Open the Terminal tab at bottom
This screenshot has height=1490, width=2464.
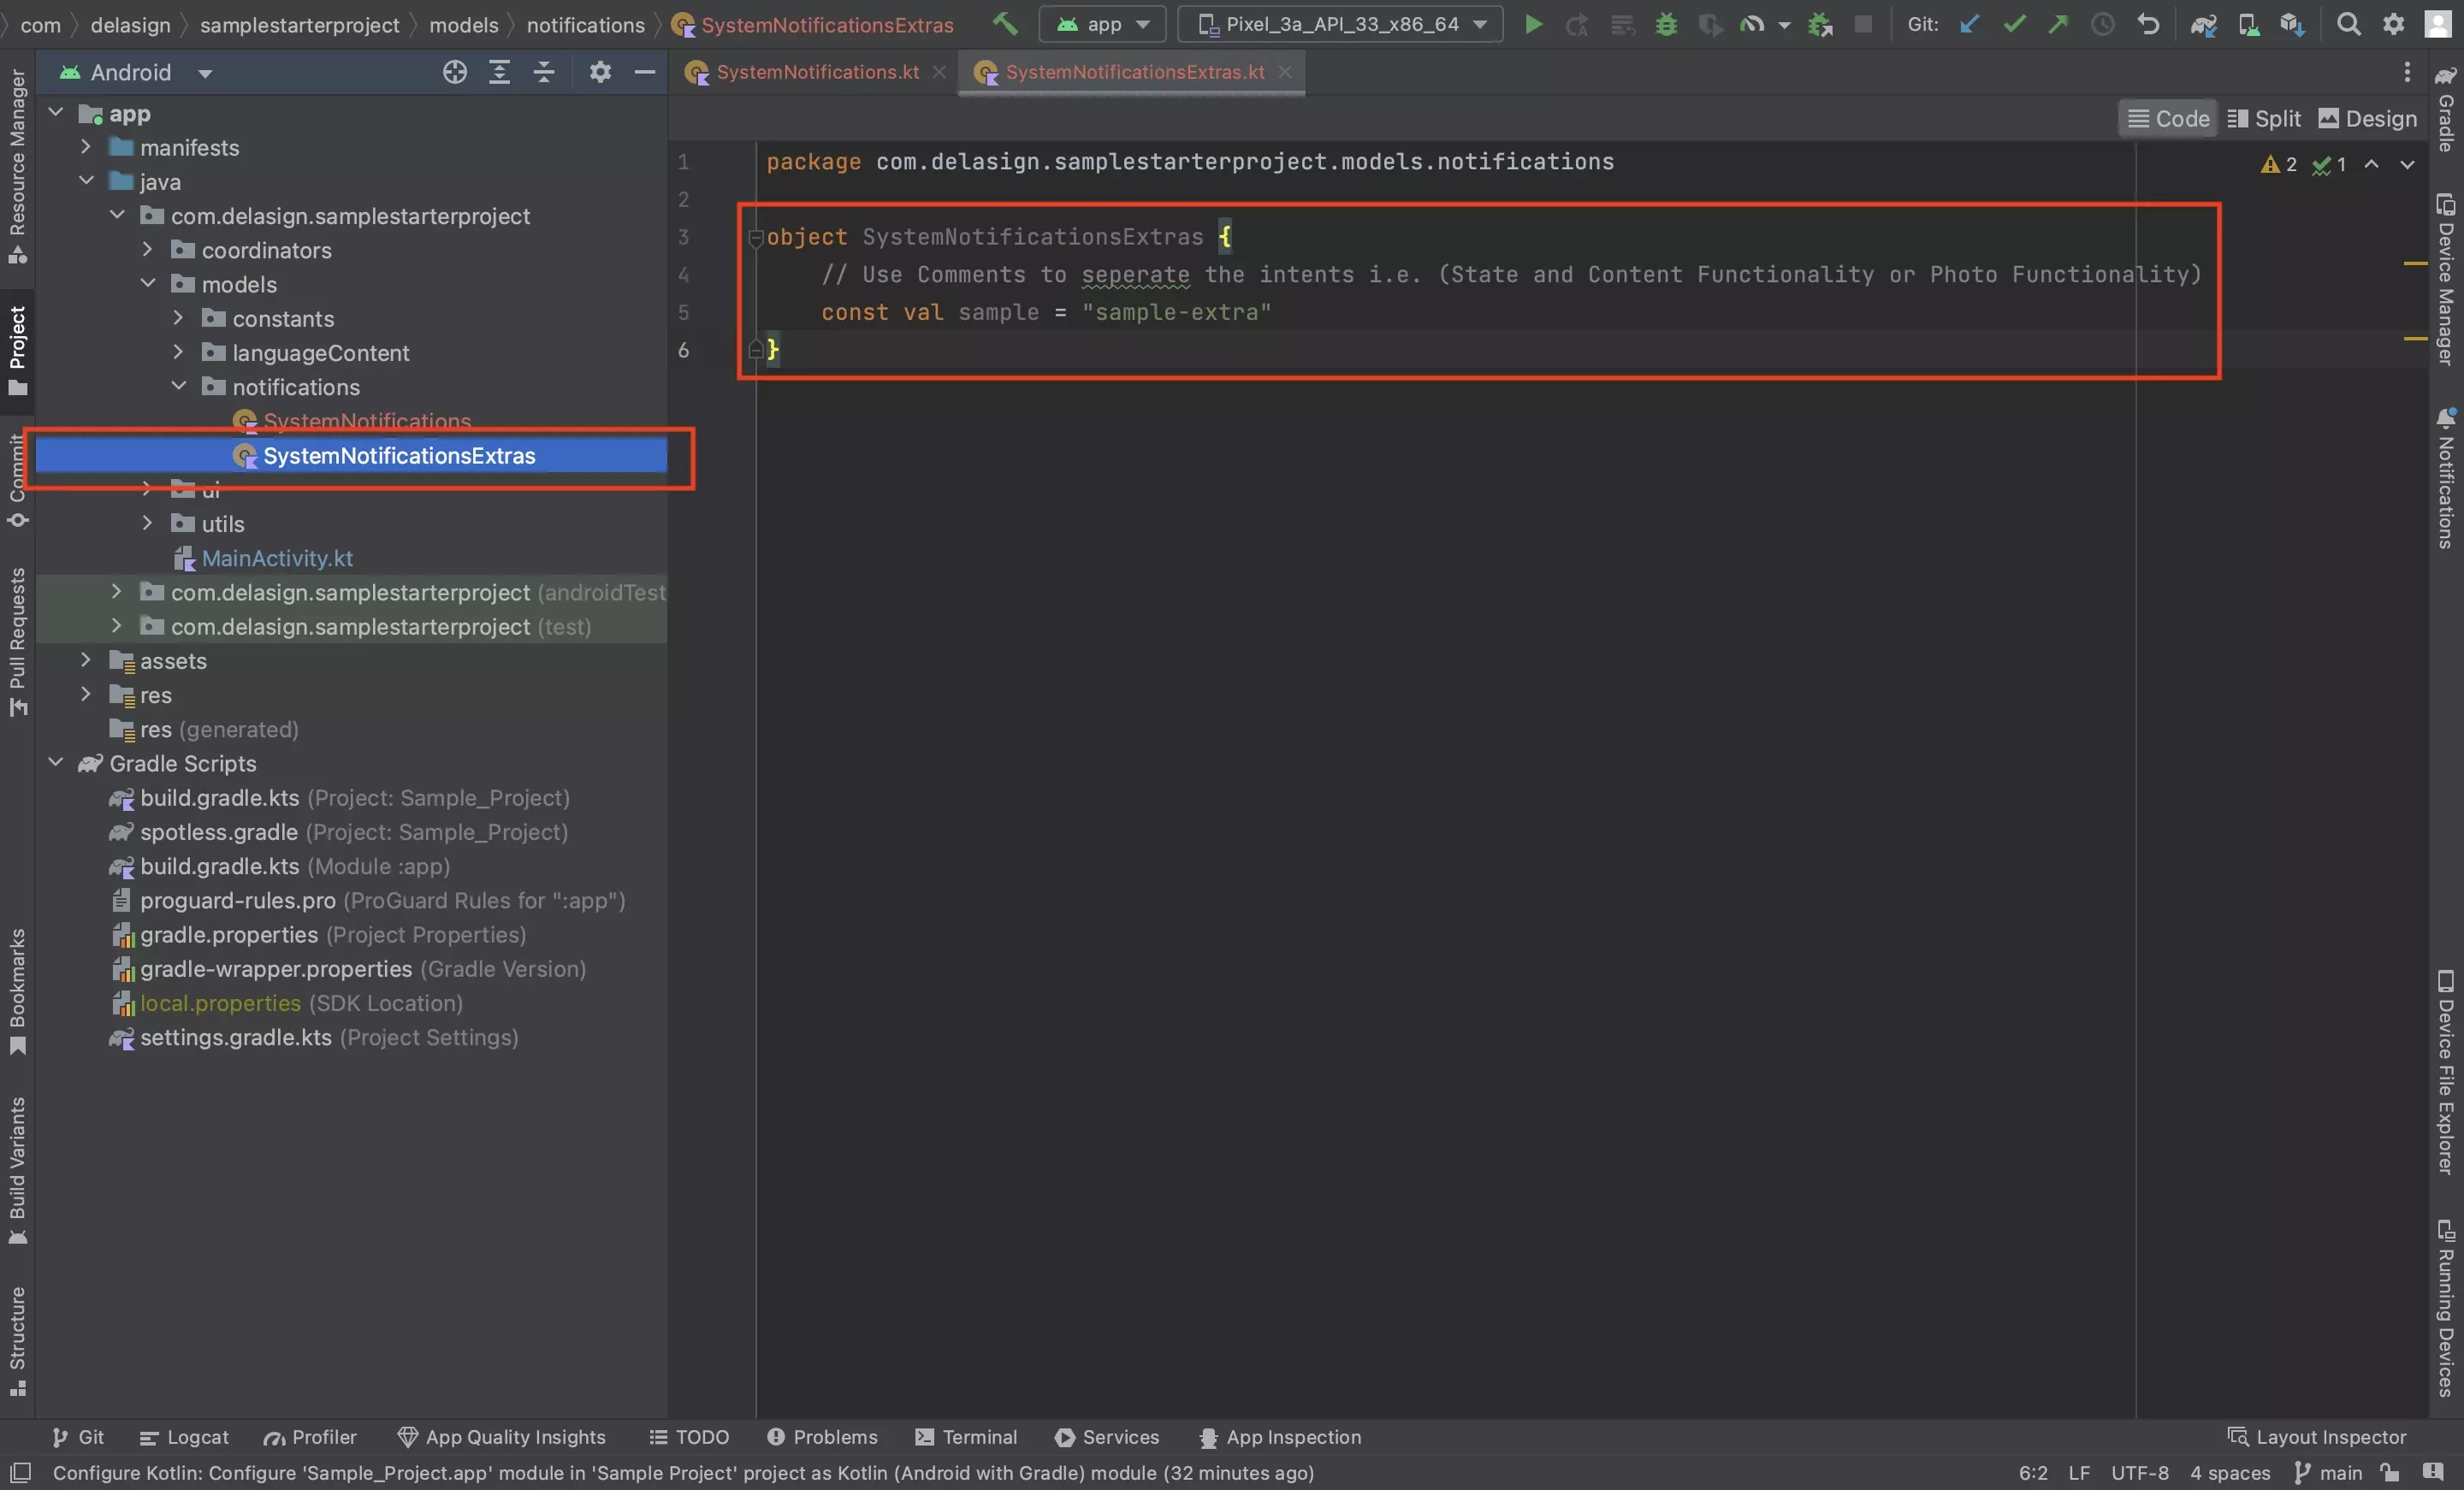coord(977,1435)
